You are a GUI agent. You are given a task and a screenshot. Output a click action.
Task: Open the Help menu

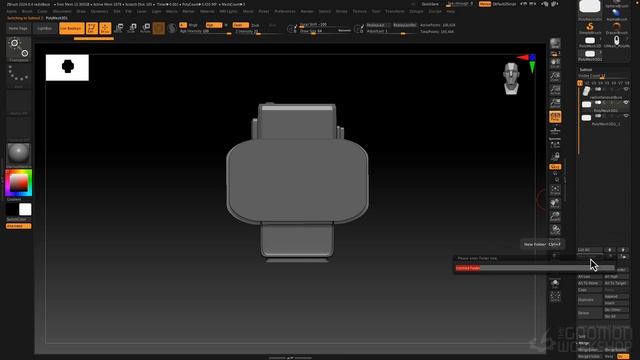(x=450, y=11)
